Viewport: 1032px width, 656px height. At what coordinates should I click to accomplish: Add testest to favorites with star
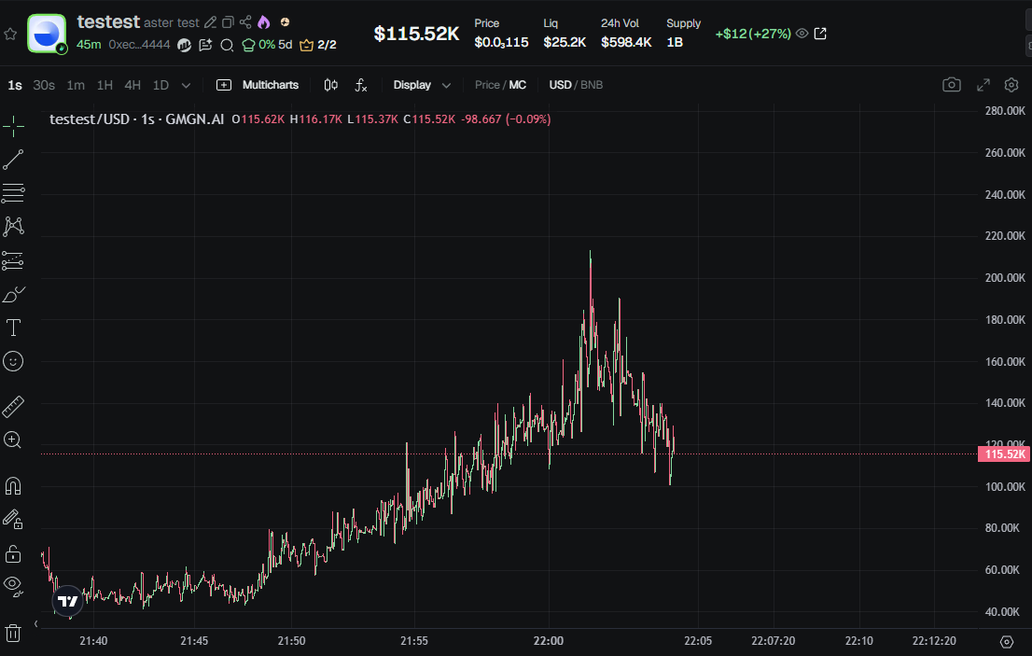pos(11,34)
